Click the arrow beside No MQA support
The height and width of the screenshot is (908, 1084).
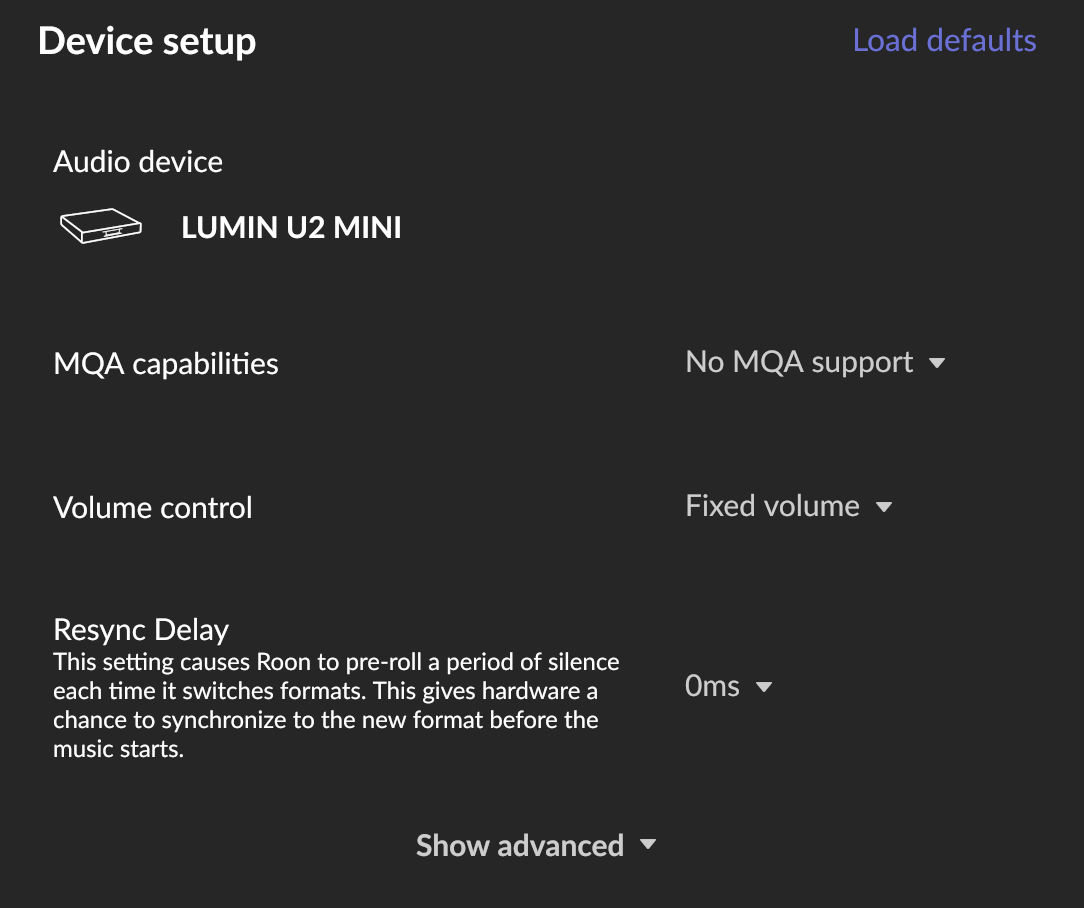pyautogui.click(x=937, y=363)
